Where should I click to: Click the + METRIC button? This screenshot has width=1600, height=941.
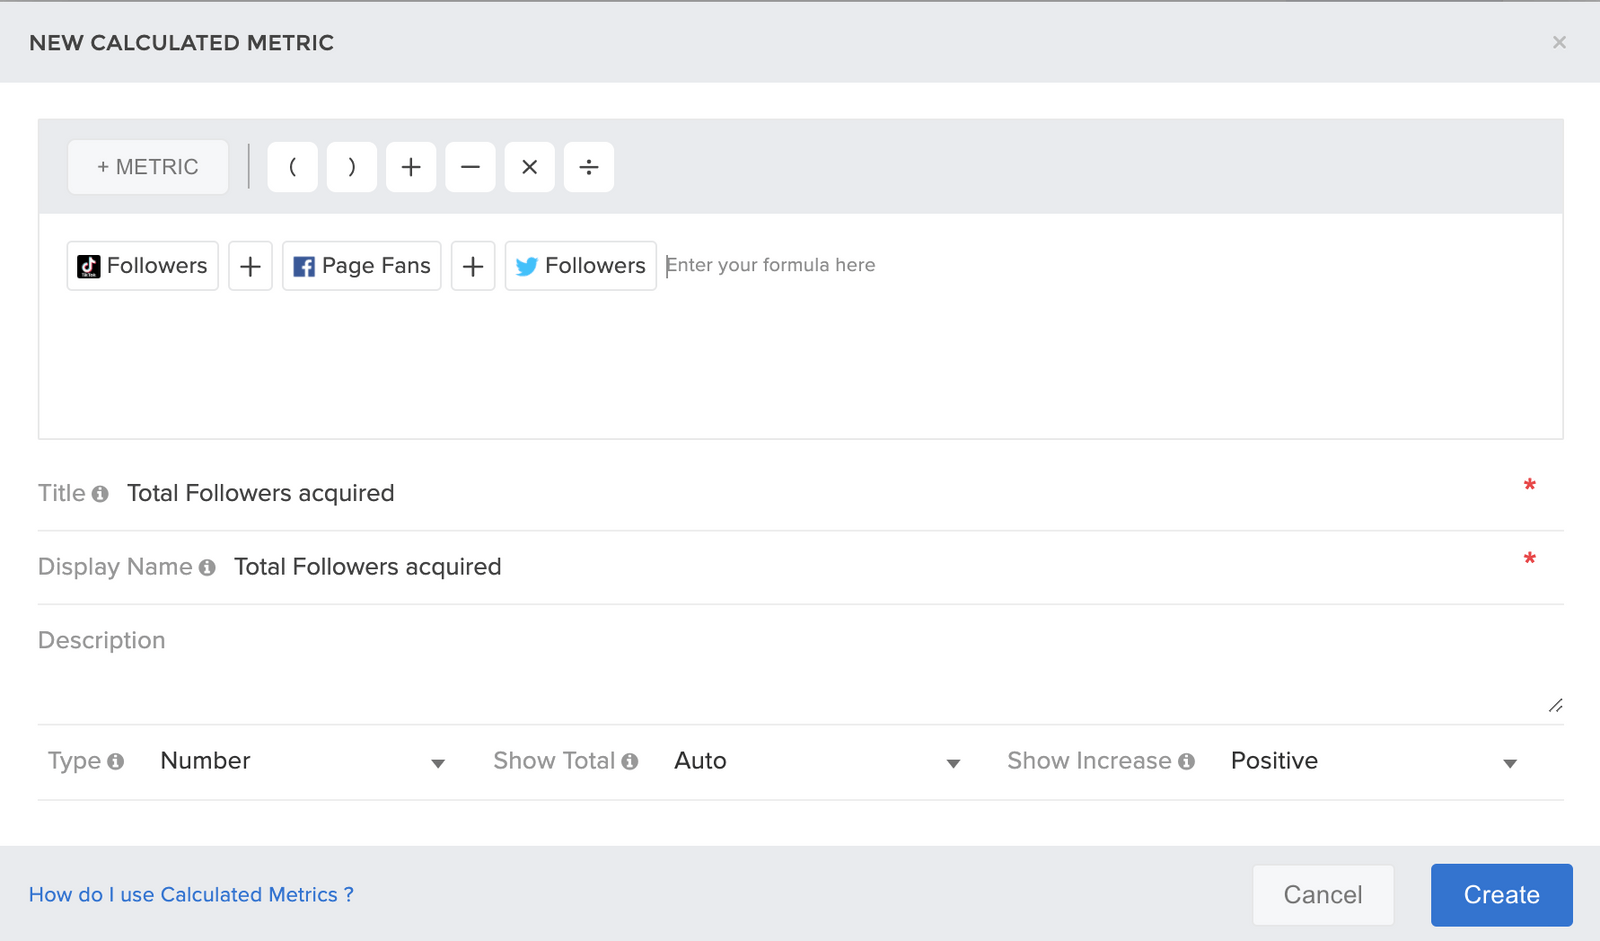click(x=147, y=166)
